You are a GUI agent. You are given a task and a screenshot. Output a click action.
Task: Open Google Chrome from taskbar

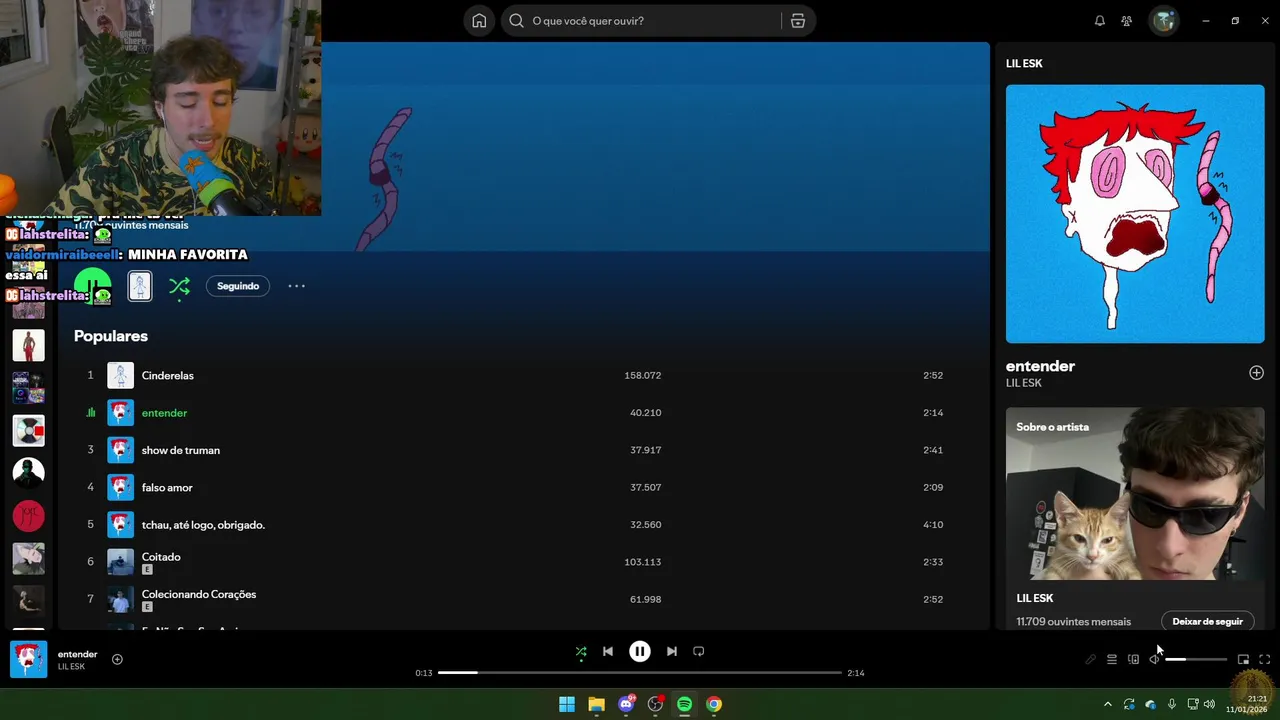click(714, 704)
